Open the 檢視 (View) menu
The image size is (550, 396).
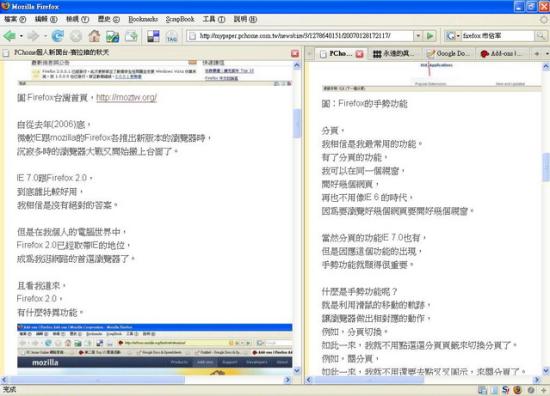tap(78, 19)
